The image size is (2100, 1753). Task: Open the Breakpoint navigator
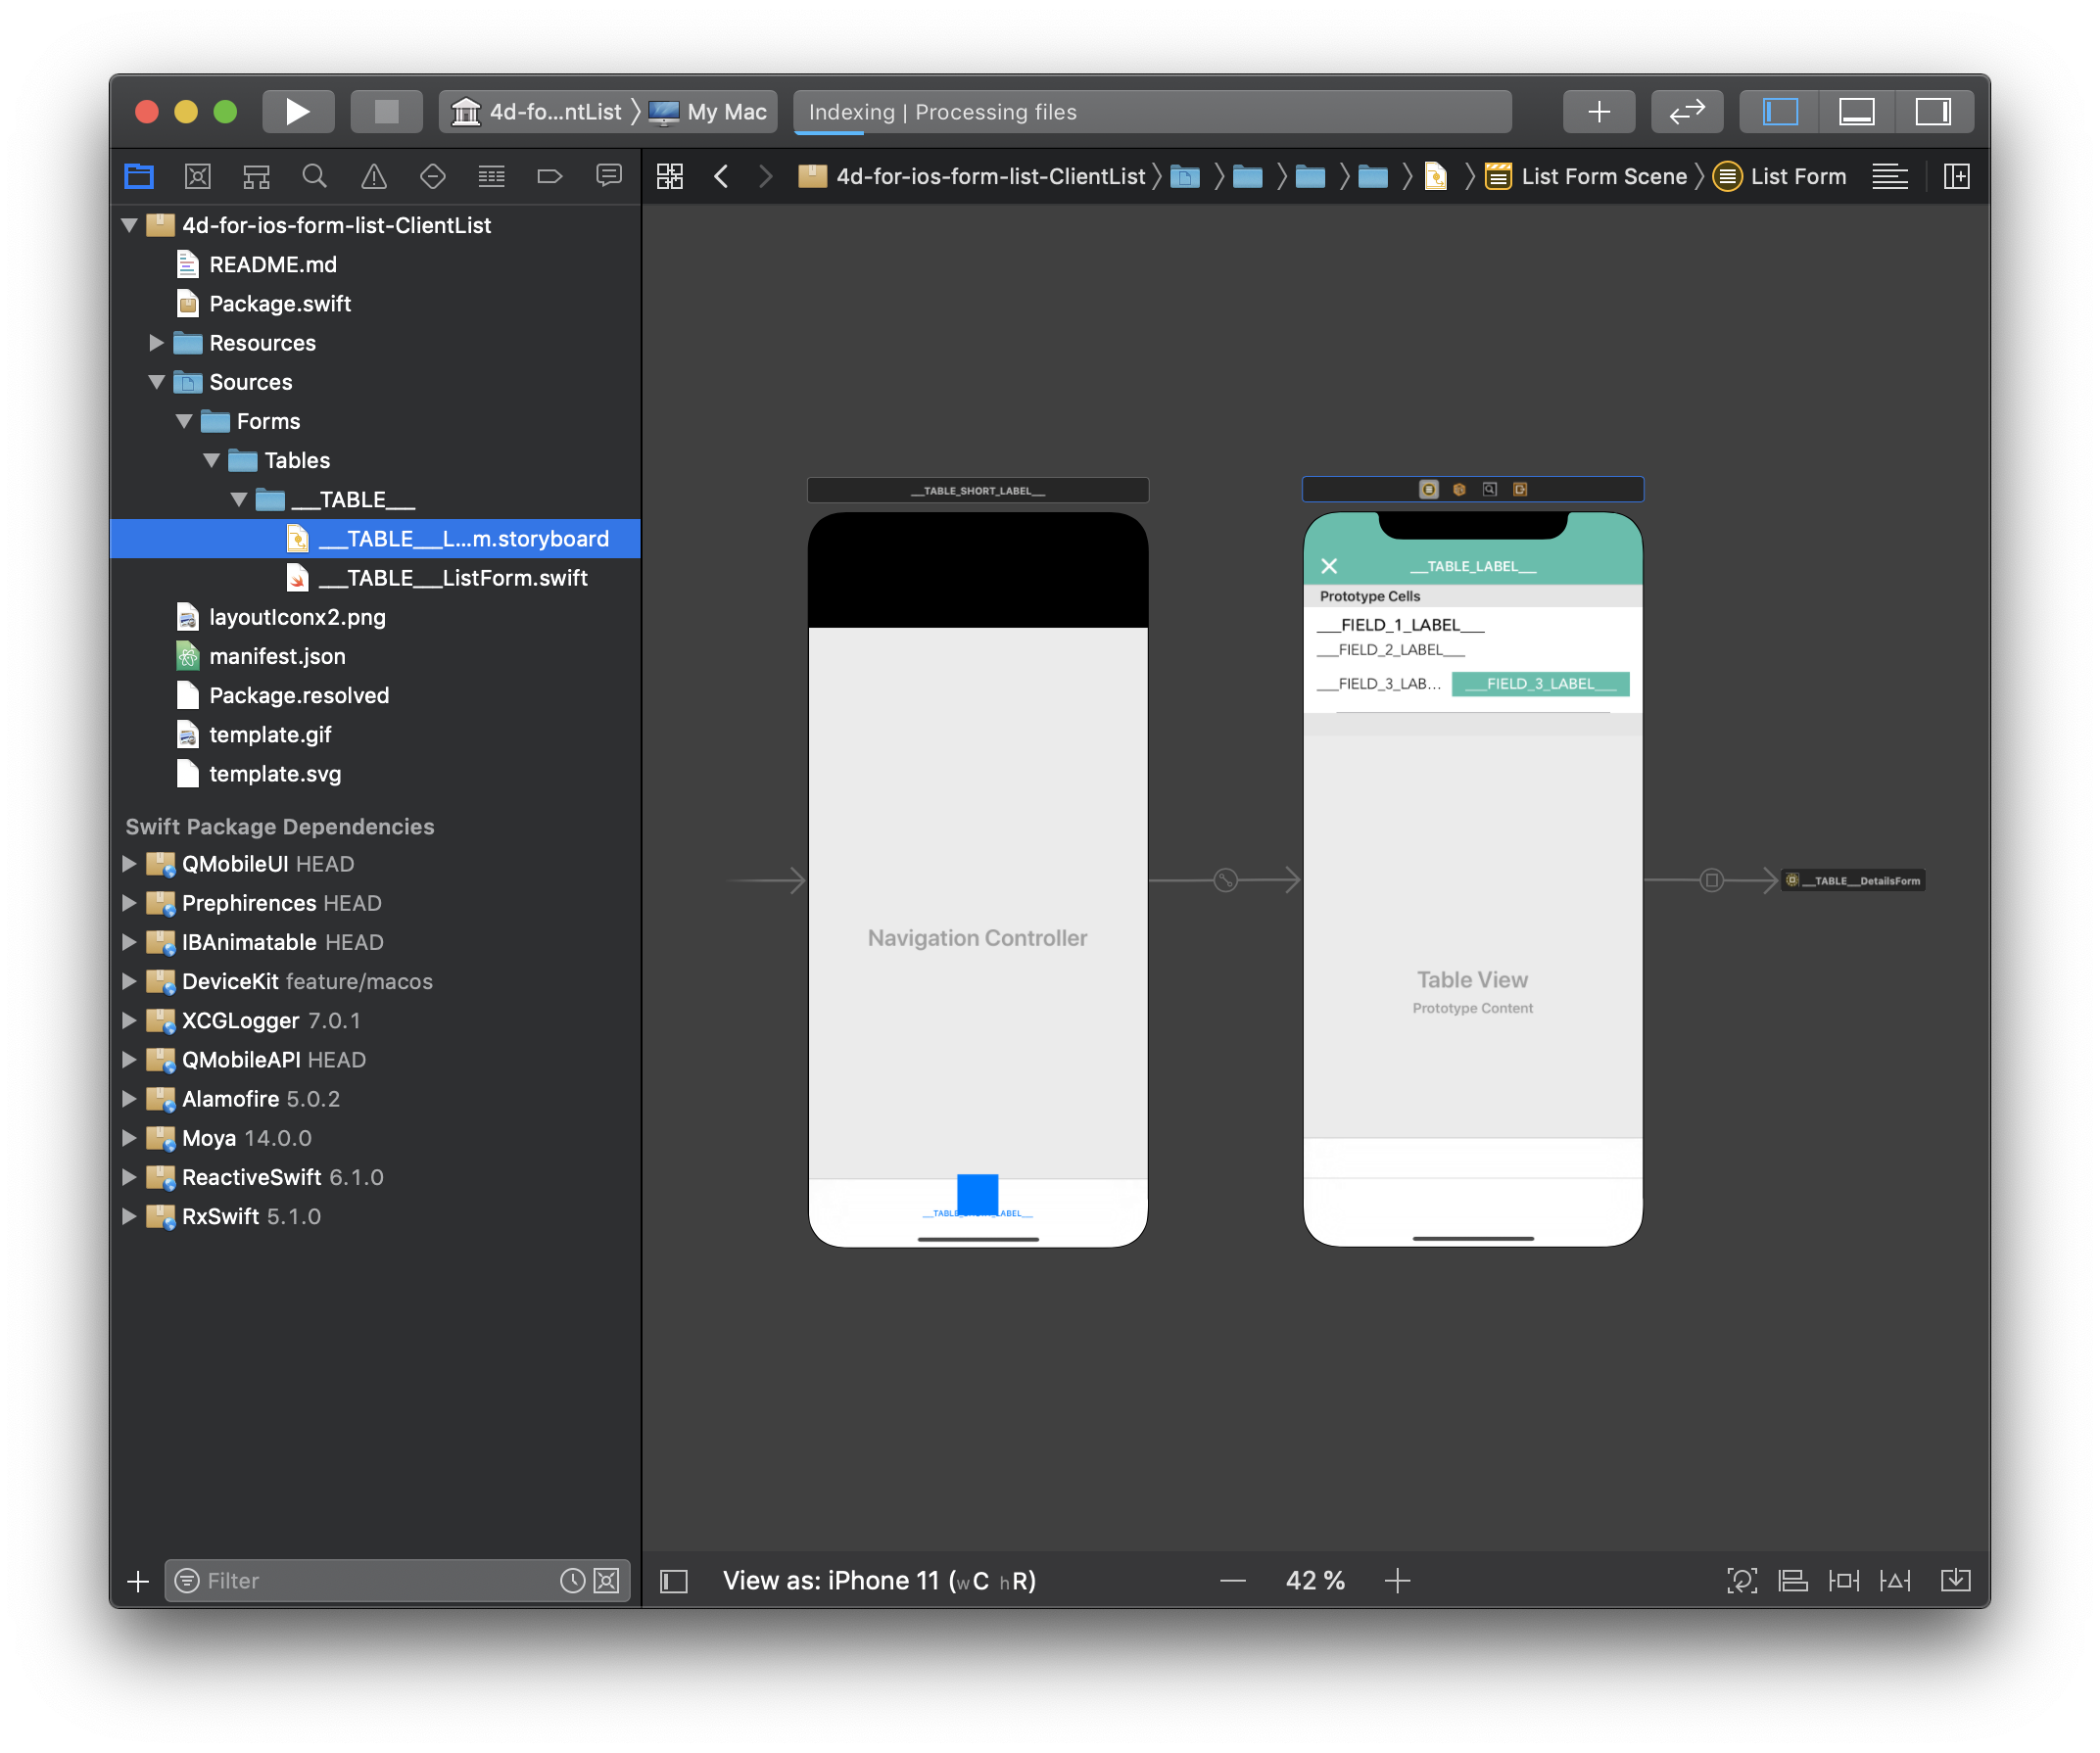pyautogui.click(x=549, y=176)
